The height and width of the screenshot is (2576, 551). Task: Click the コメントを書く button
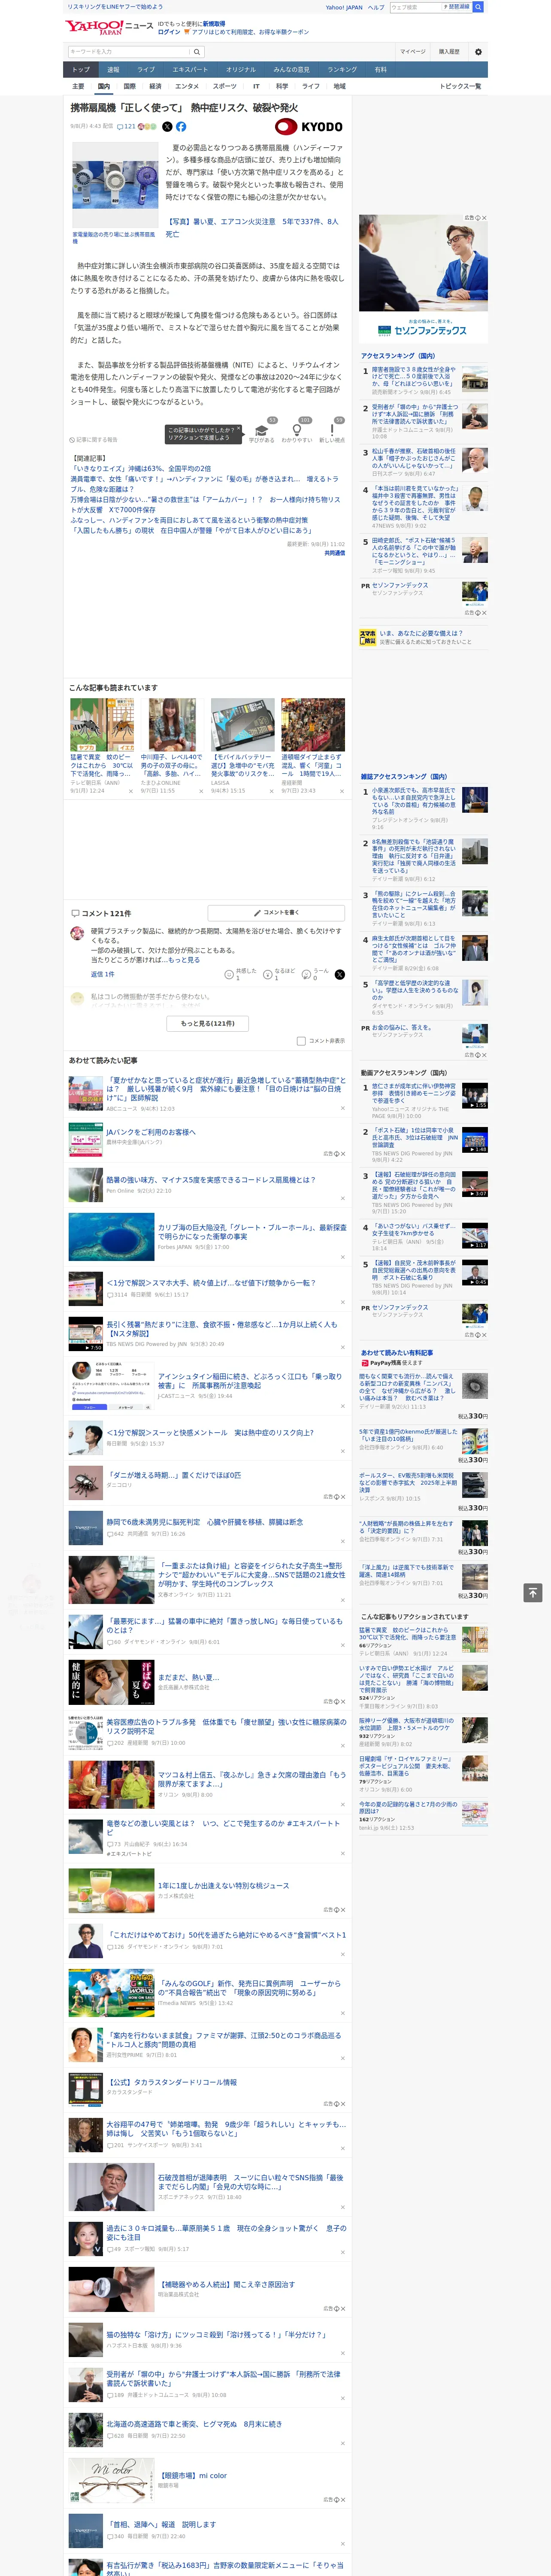pyautogui.click(x=276, y=913)
